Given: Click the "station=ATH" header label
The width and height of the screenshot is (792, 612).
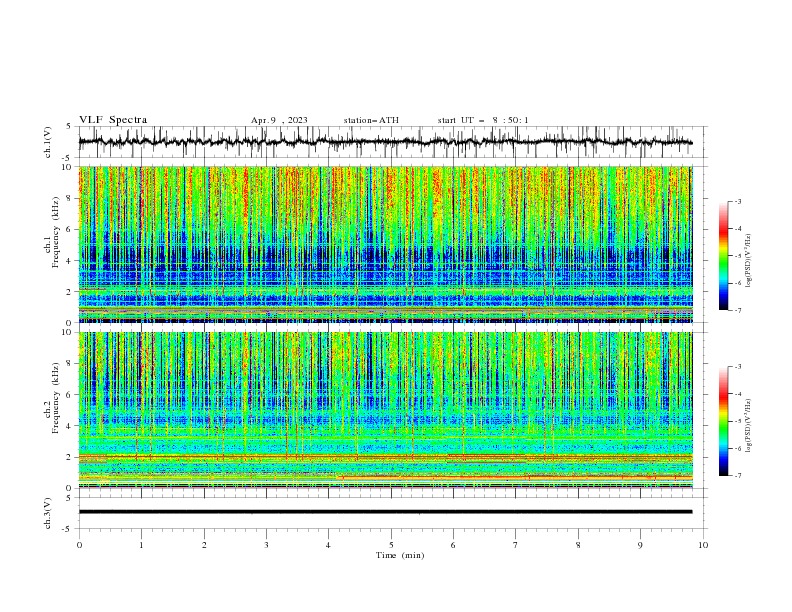Looking at the screenshot, I should coord(371,120).
